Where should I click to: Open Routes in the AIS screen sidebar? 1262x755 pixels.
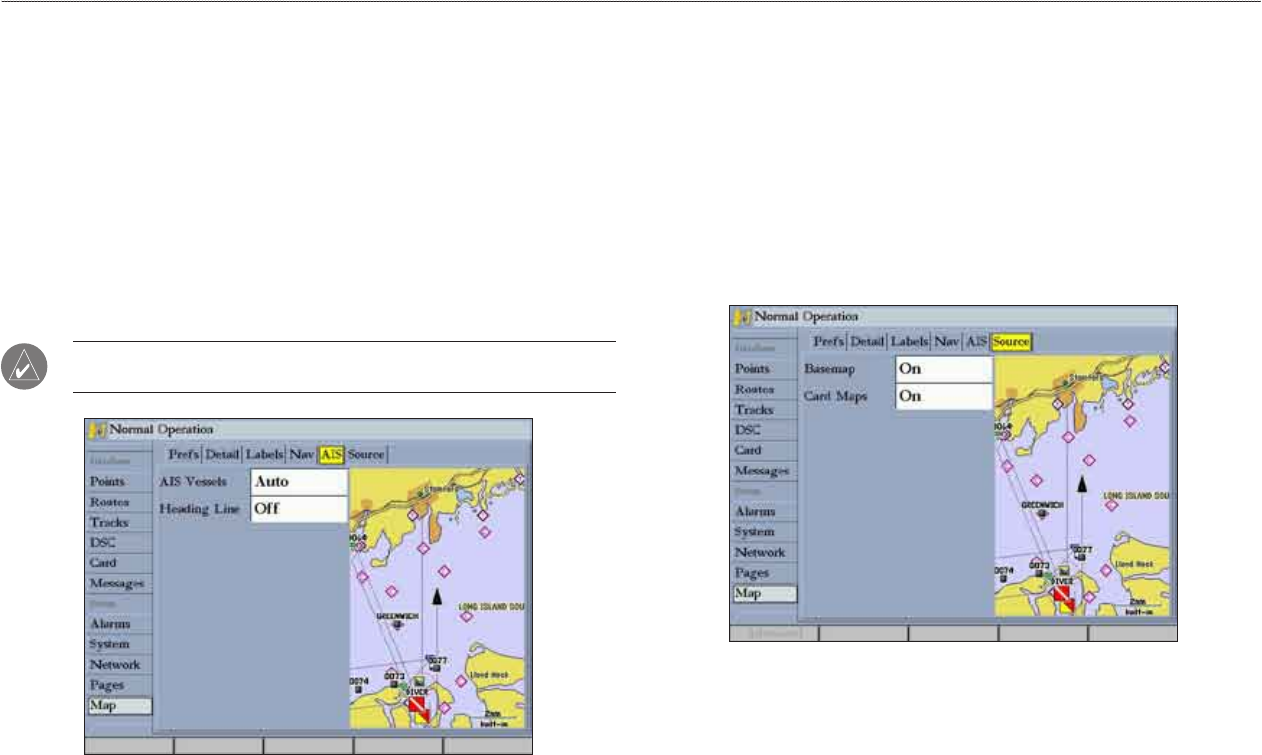click(x=119, y=502)
